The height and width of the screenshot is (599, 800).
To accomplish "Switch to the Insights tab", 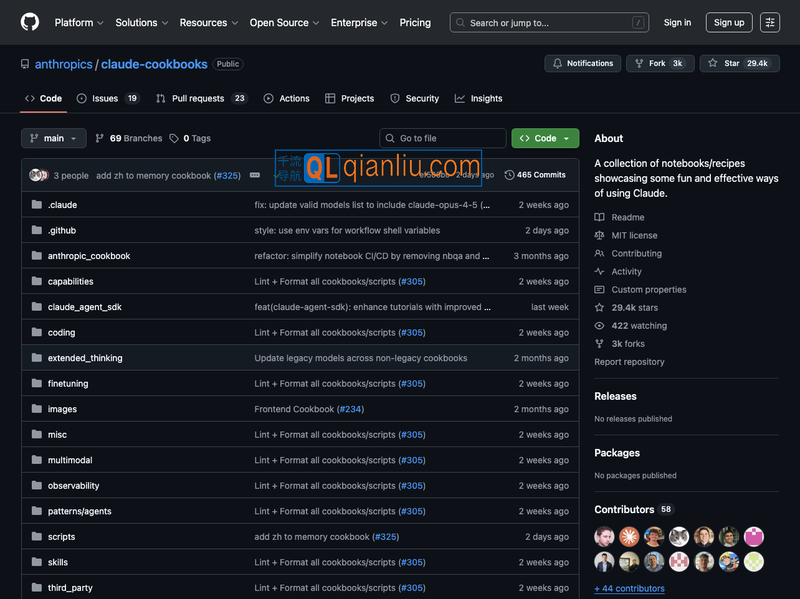I will click(479, 98).
